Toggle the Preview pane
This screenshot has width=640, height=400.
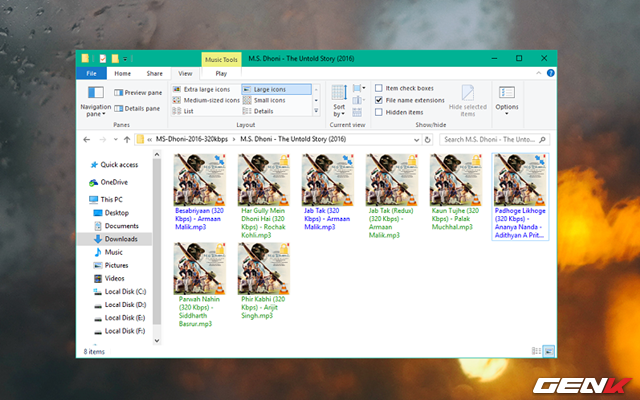tap(138, 93)
